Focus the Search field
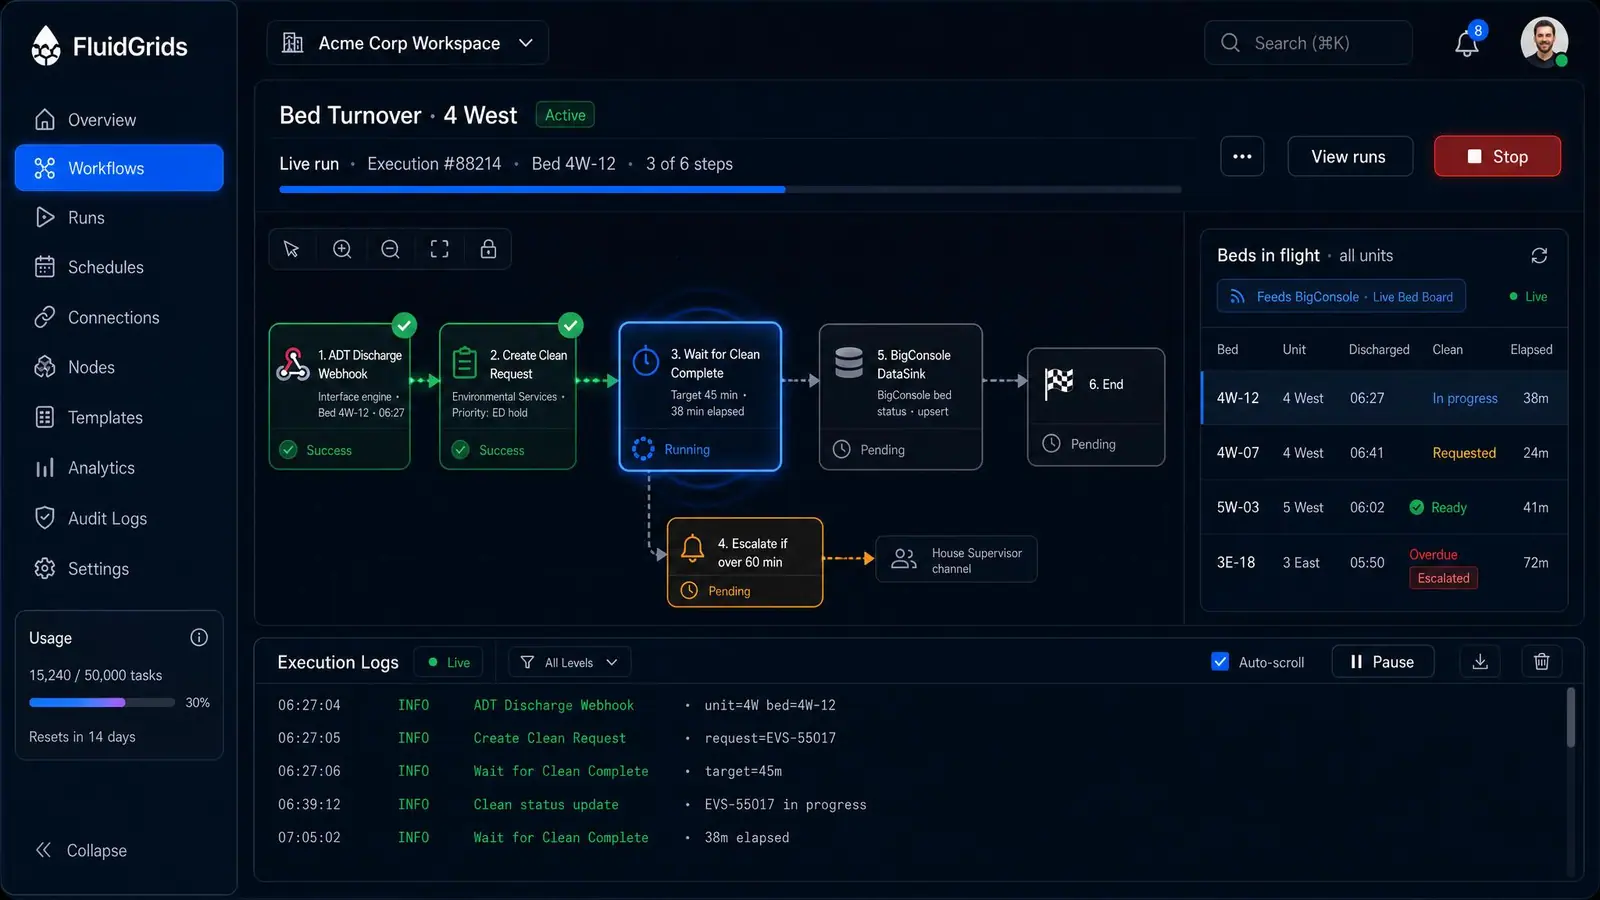Screen dimensions: 1600x900 click(1308, 43)
